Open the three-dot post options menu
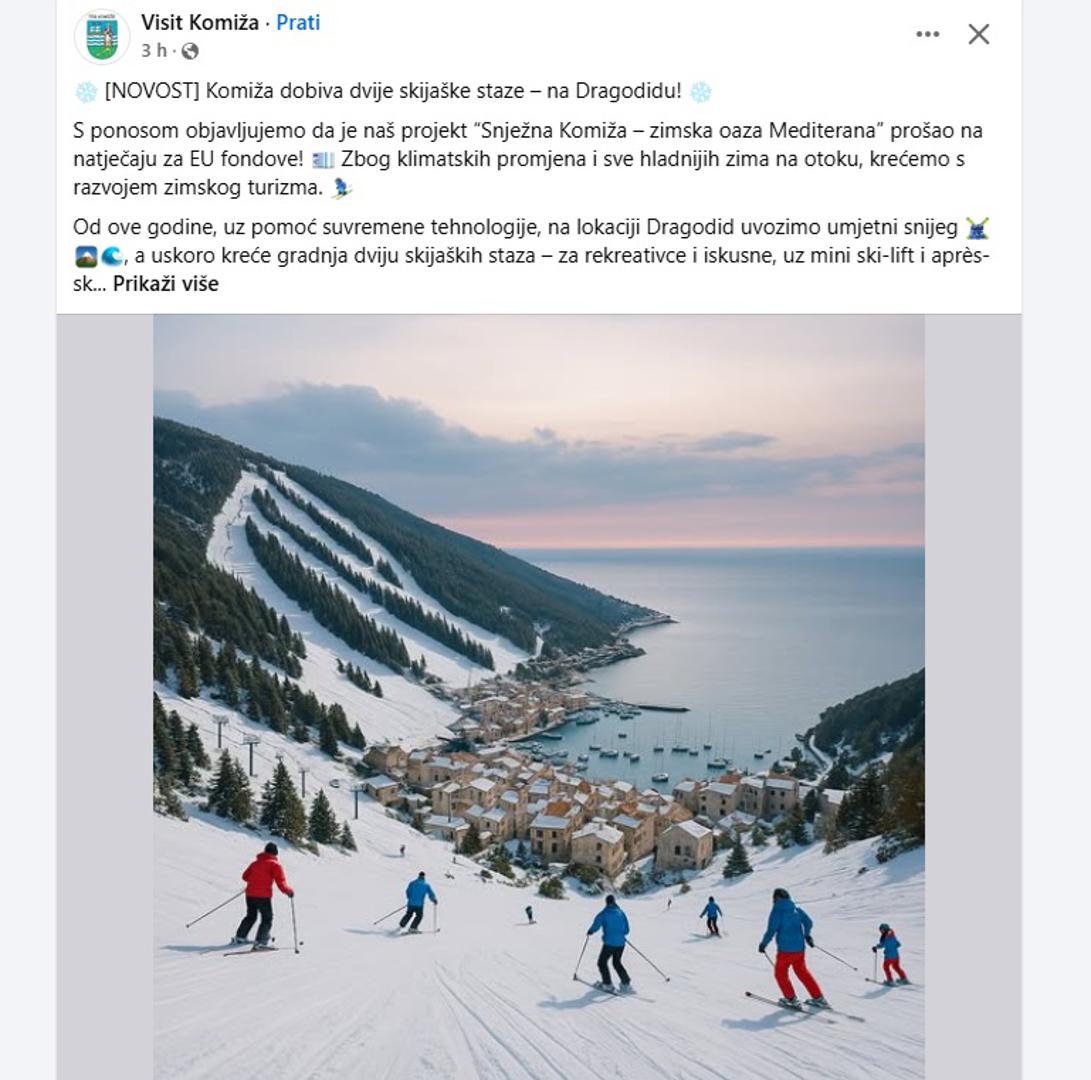1091x1080 pixels. pyautogui.click(x=927, y=34)
